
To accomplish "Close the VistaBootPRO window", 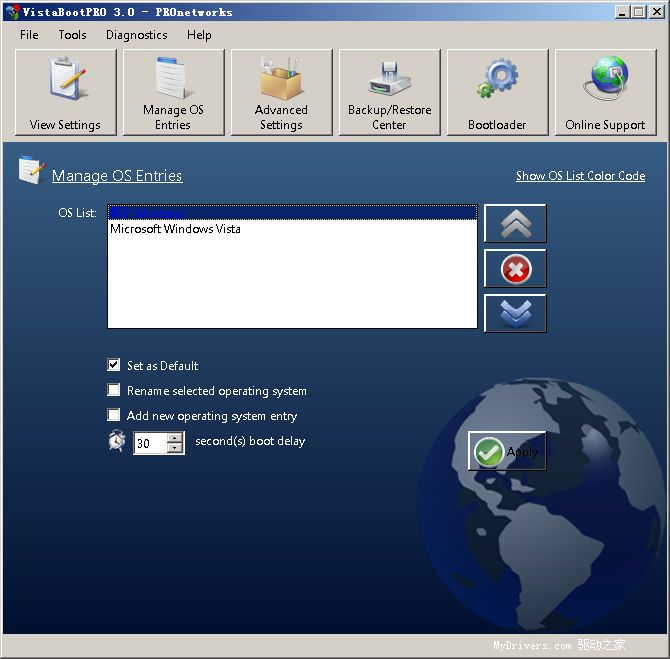I will pos(656,12).
